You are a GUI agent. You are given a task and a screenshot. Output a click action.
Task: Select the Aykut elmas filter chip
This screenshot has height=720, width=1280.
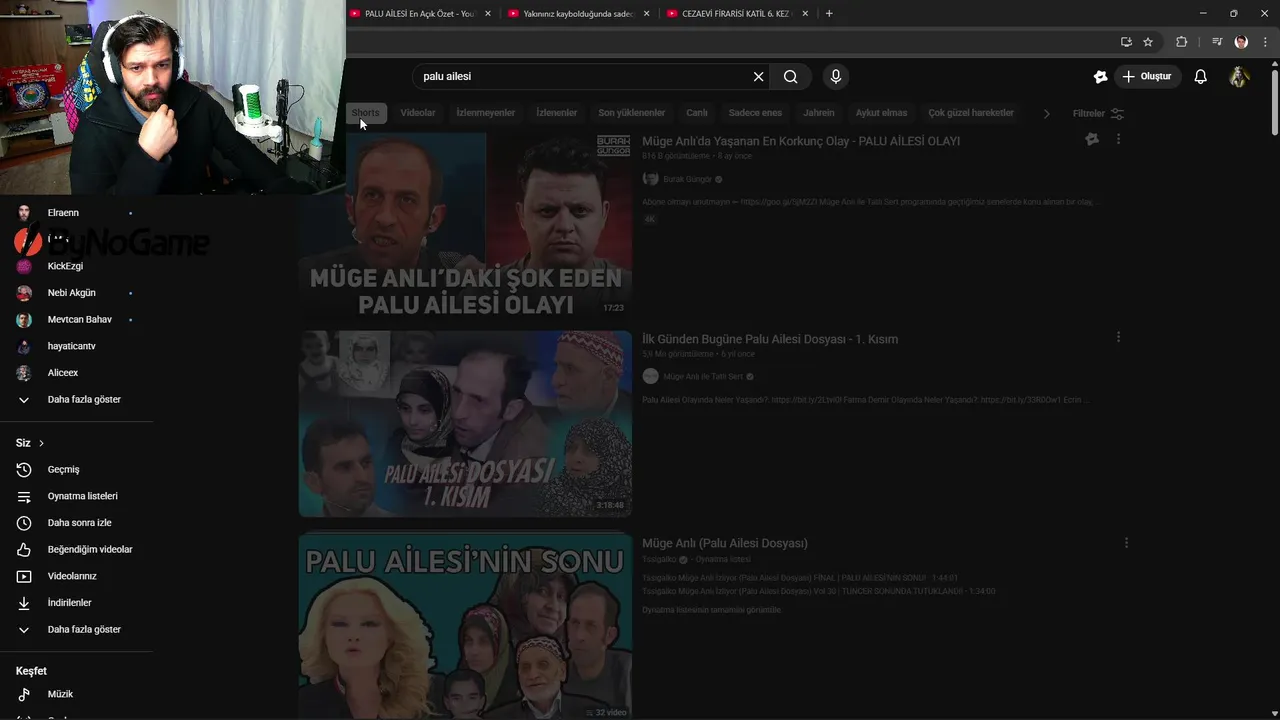pyautogui.click(x=881, y=113)
